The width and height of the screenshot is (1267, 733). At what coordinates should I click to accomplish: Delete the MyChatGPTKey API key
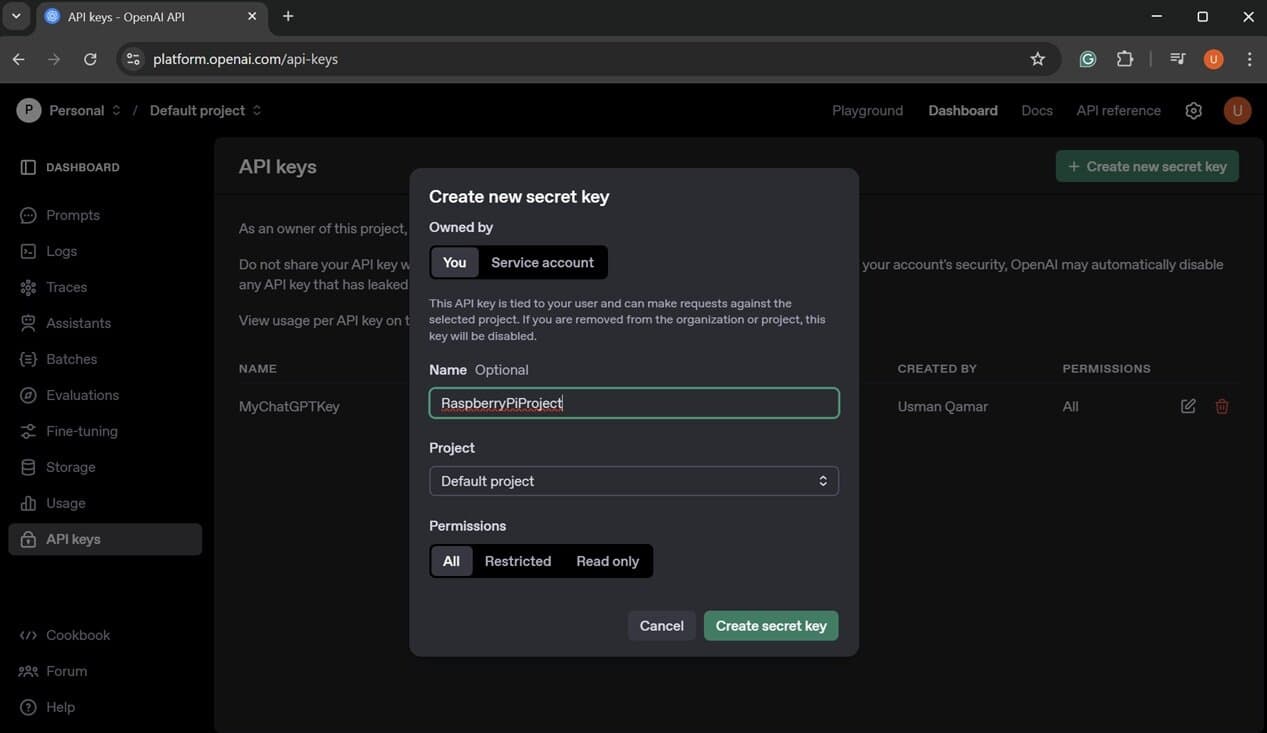[x=1220, y=406]
